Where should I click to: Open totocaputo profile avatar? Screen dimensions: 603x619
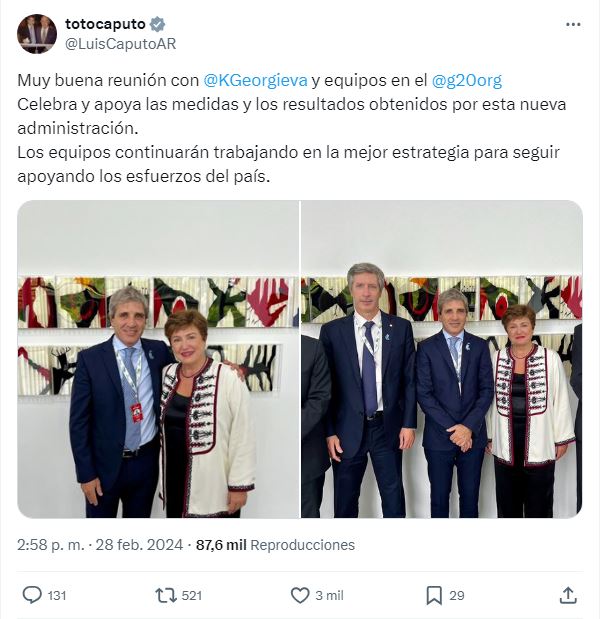[x=37, y=34]
